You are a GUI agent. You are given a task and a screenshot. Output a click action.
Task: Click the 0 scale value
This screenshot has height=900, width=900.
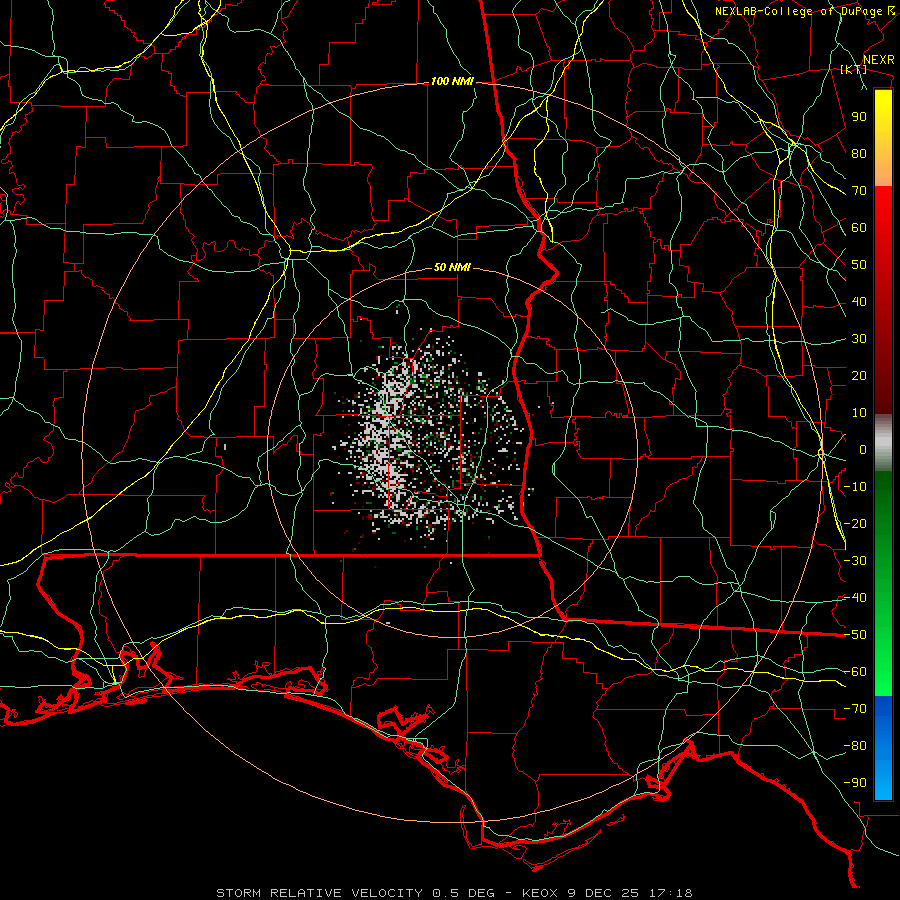coord(863,449)
